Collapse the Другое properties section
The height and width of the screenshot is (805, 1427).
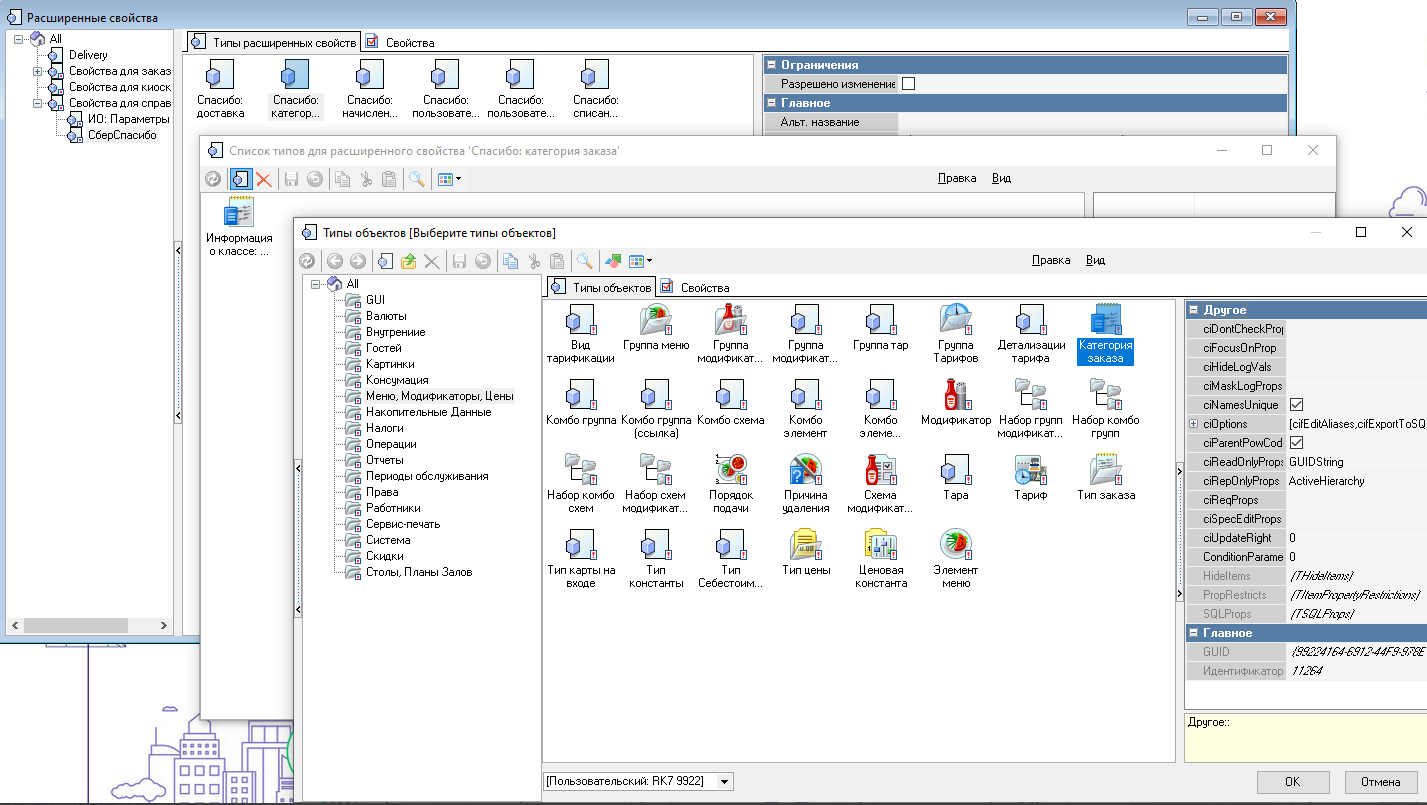(x=1193, y=310)
